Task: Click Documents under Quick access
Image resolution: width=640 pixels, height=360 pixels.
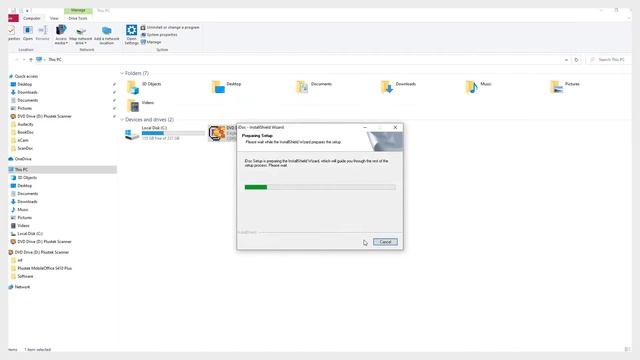Action: point(27,100)
